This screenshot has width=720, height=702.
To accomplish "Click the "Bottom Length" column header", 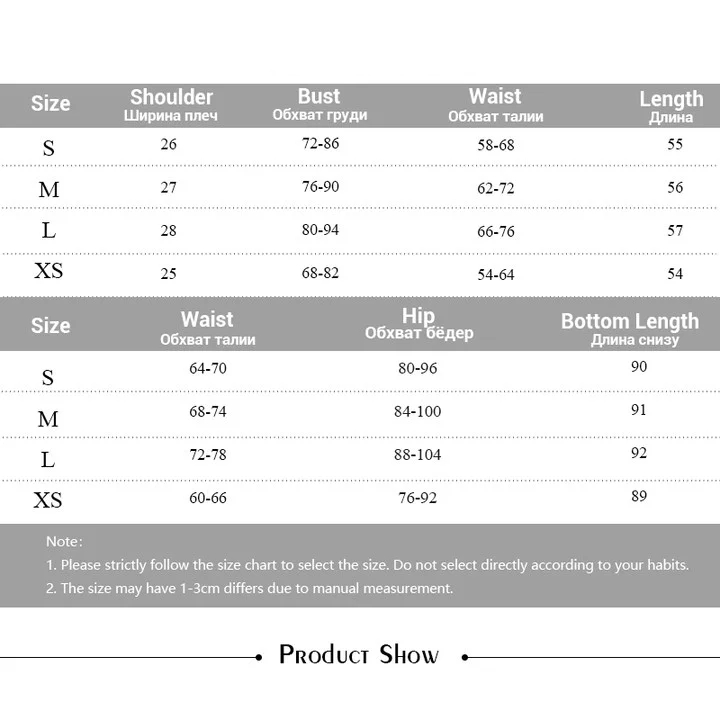I will click(x=629, y=321).
